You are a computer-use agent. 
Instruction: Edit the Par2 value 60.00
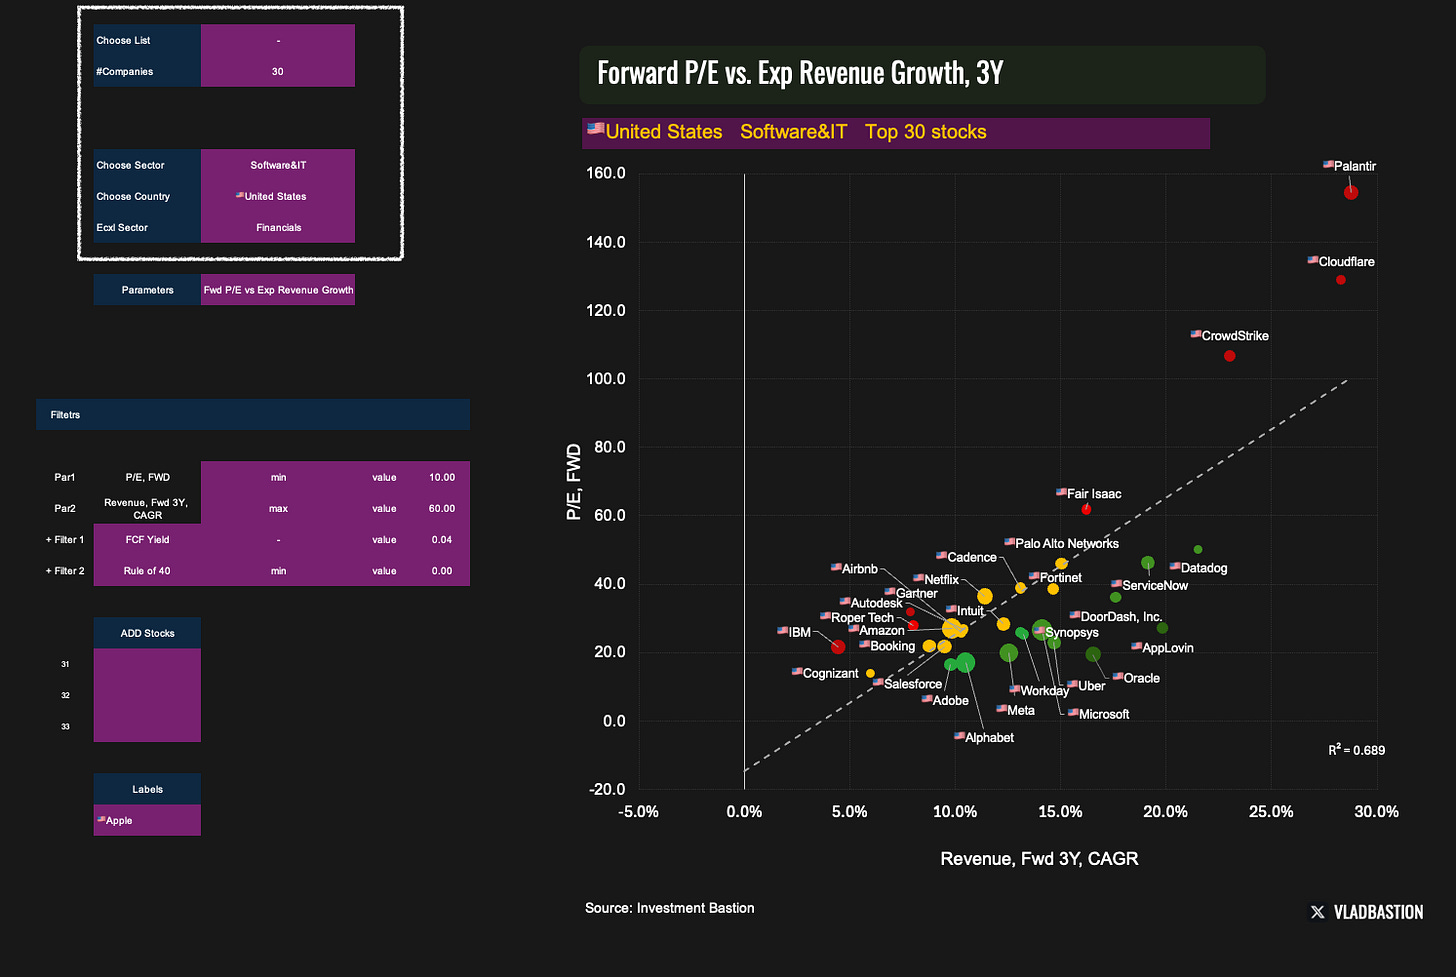pyautogui.click(x=442, y=508)
